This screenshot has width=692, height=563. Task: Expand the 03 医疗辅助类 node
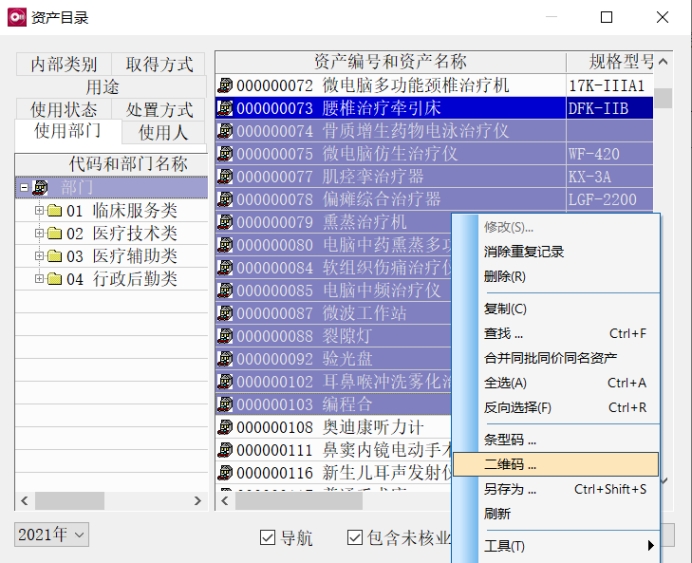[x=39, y=256]
